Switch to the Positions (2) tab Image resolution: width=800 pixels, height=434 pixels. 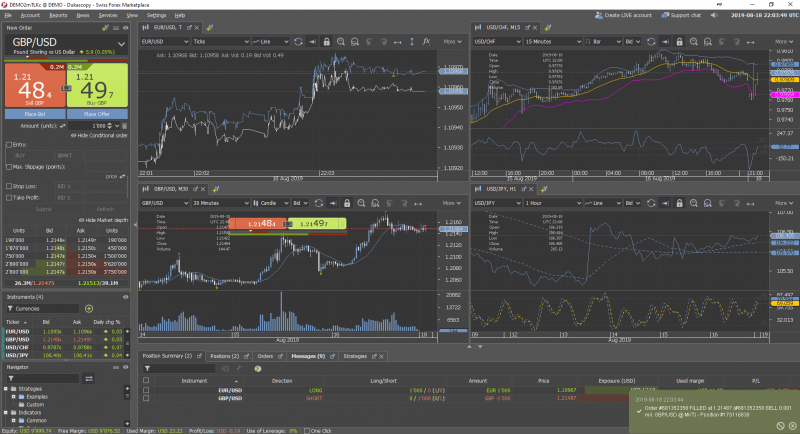pos(224,356)
